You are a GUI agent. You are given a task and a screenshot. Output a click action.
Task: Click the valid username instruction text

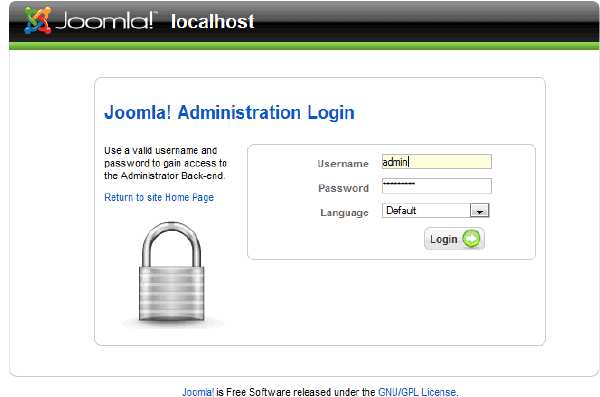tap(165, 163)
